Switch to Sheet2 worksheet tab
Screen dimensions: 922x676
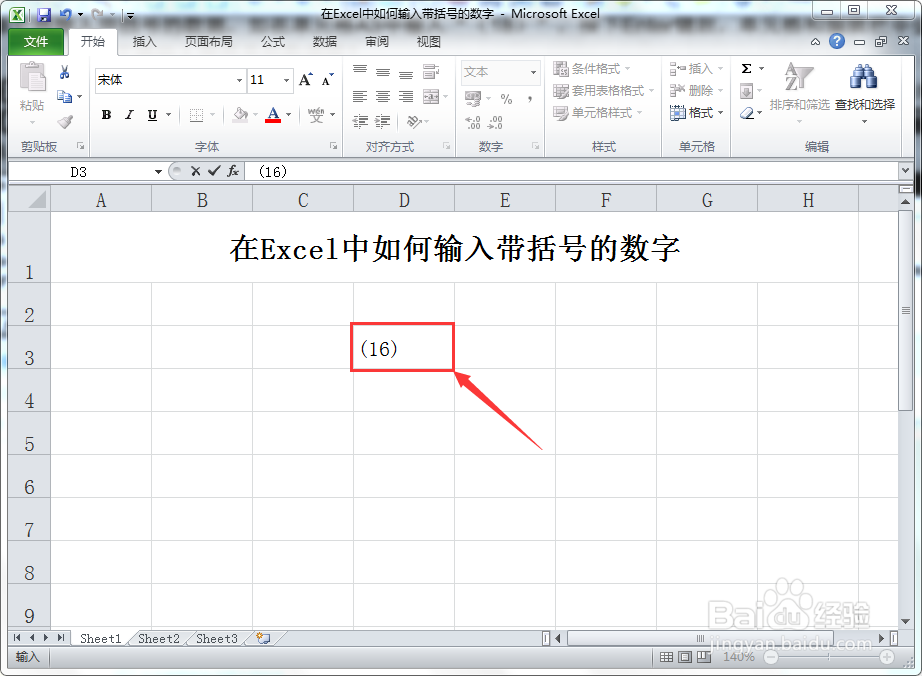point(159,638)
